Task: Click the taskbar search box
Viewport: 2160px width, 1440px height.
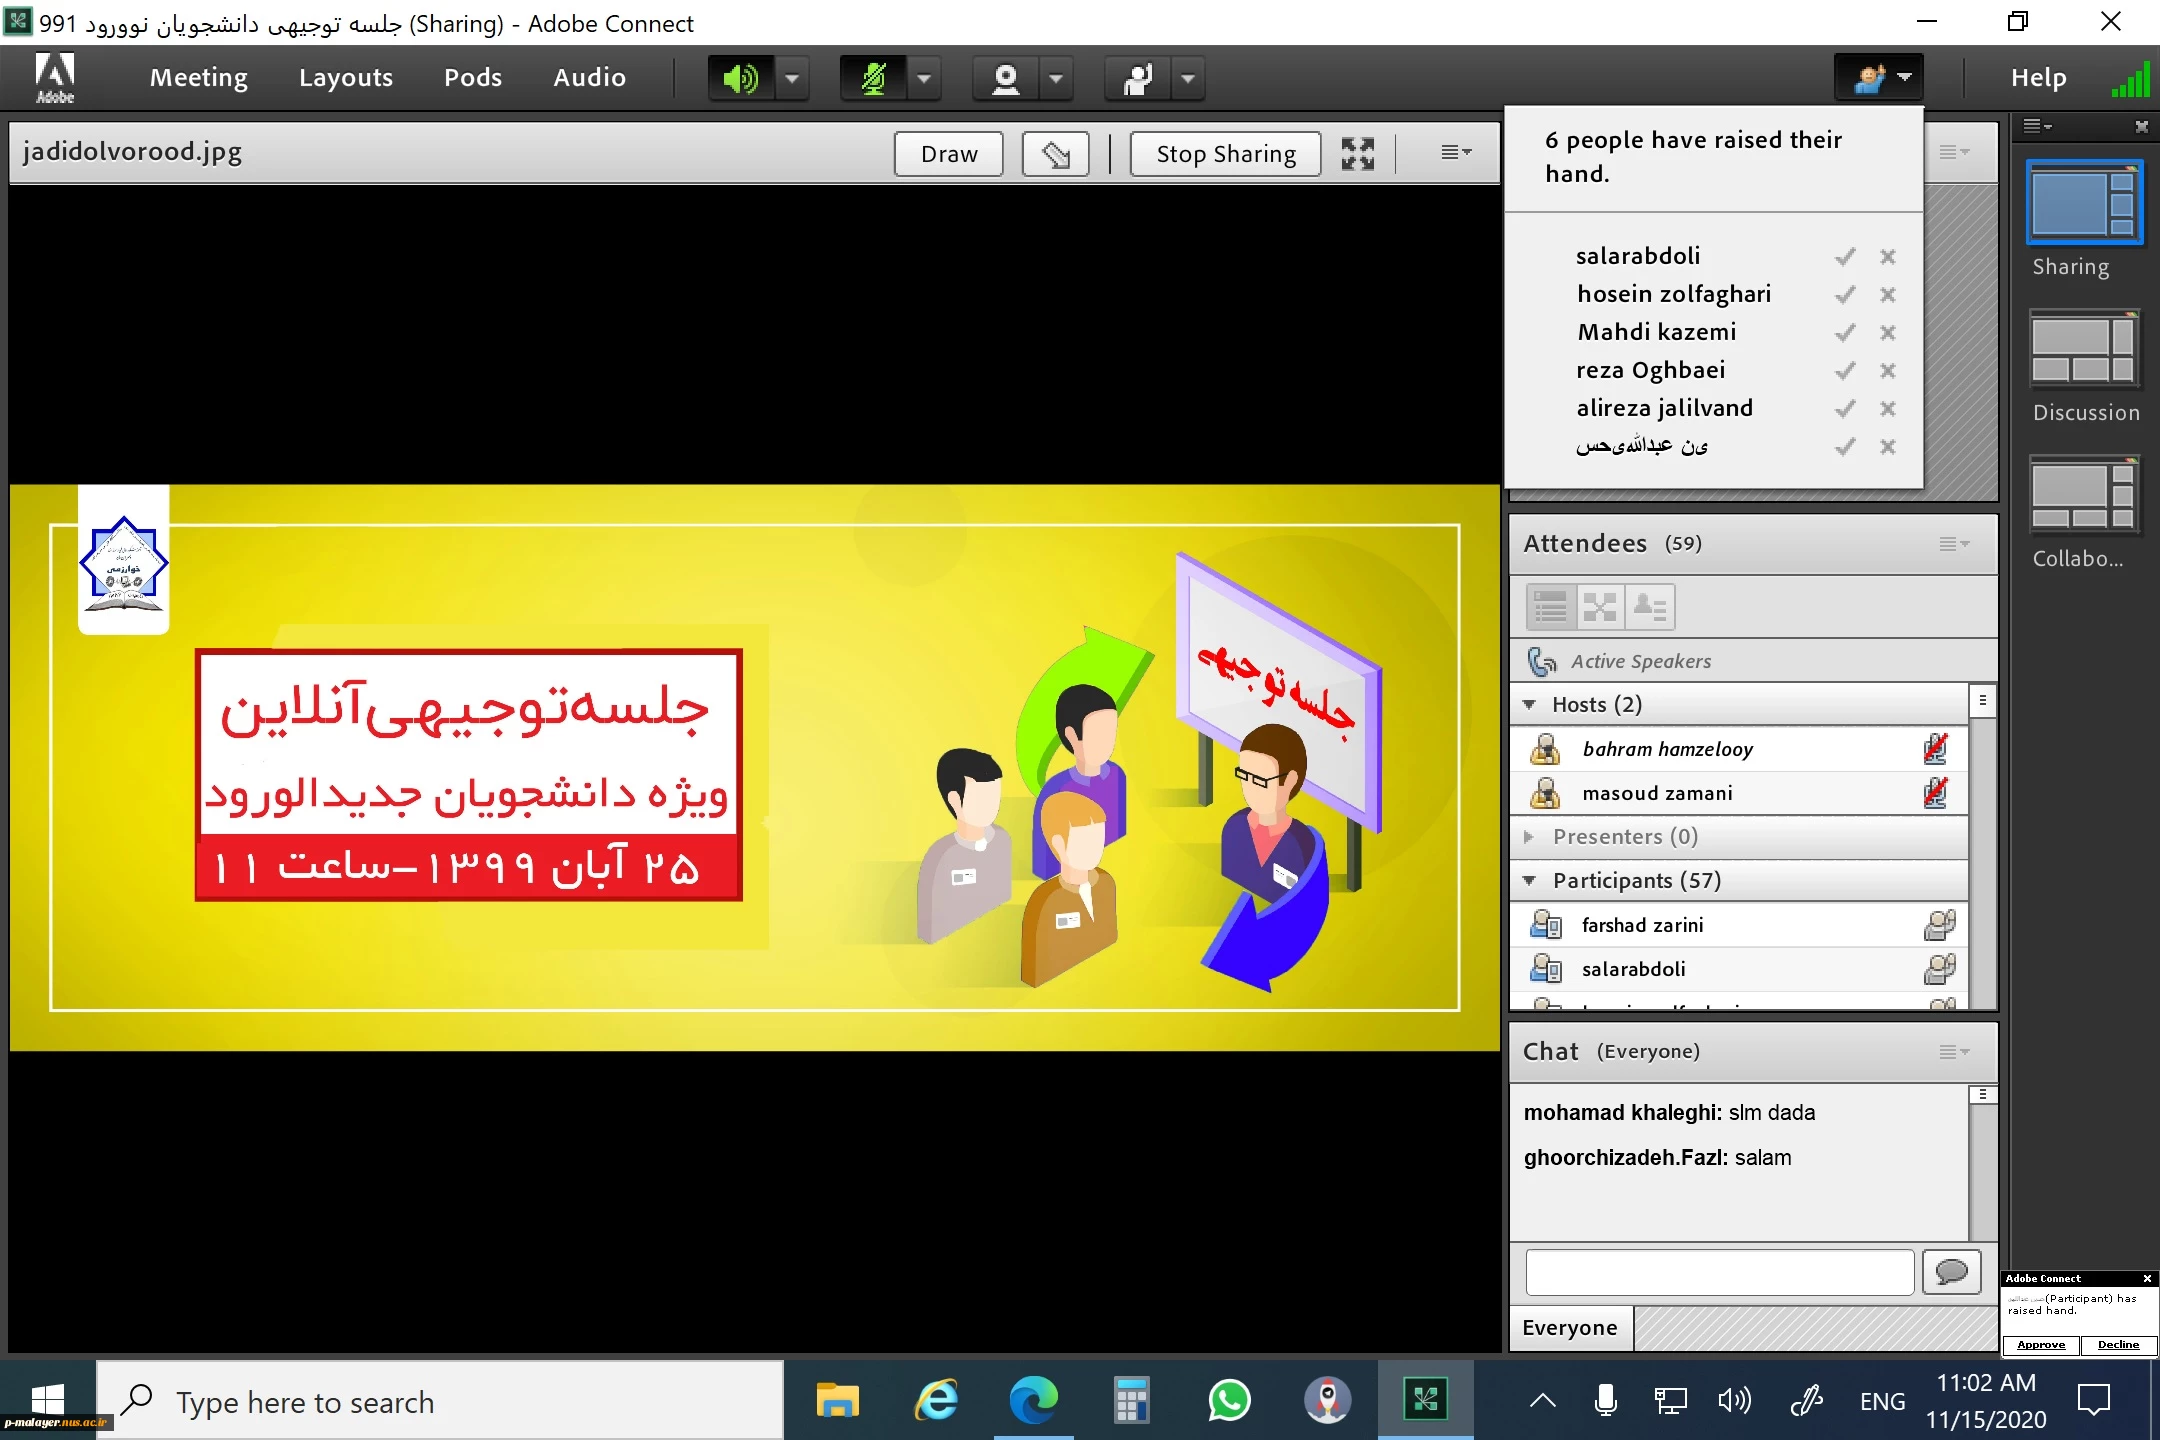Action: (440, 1401)
